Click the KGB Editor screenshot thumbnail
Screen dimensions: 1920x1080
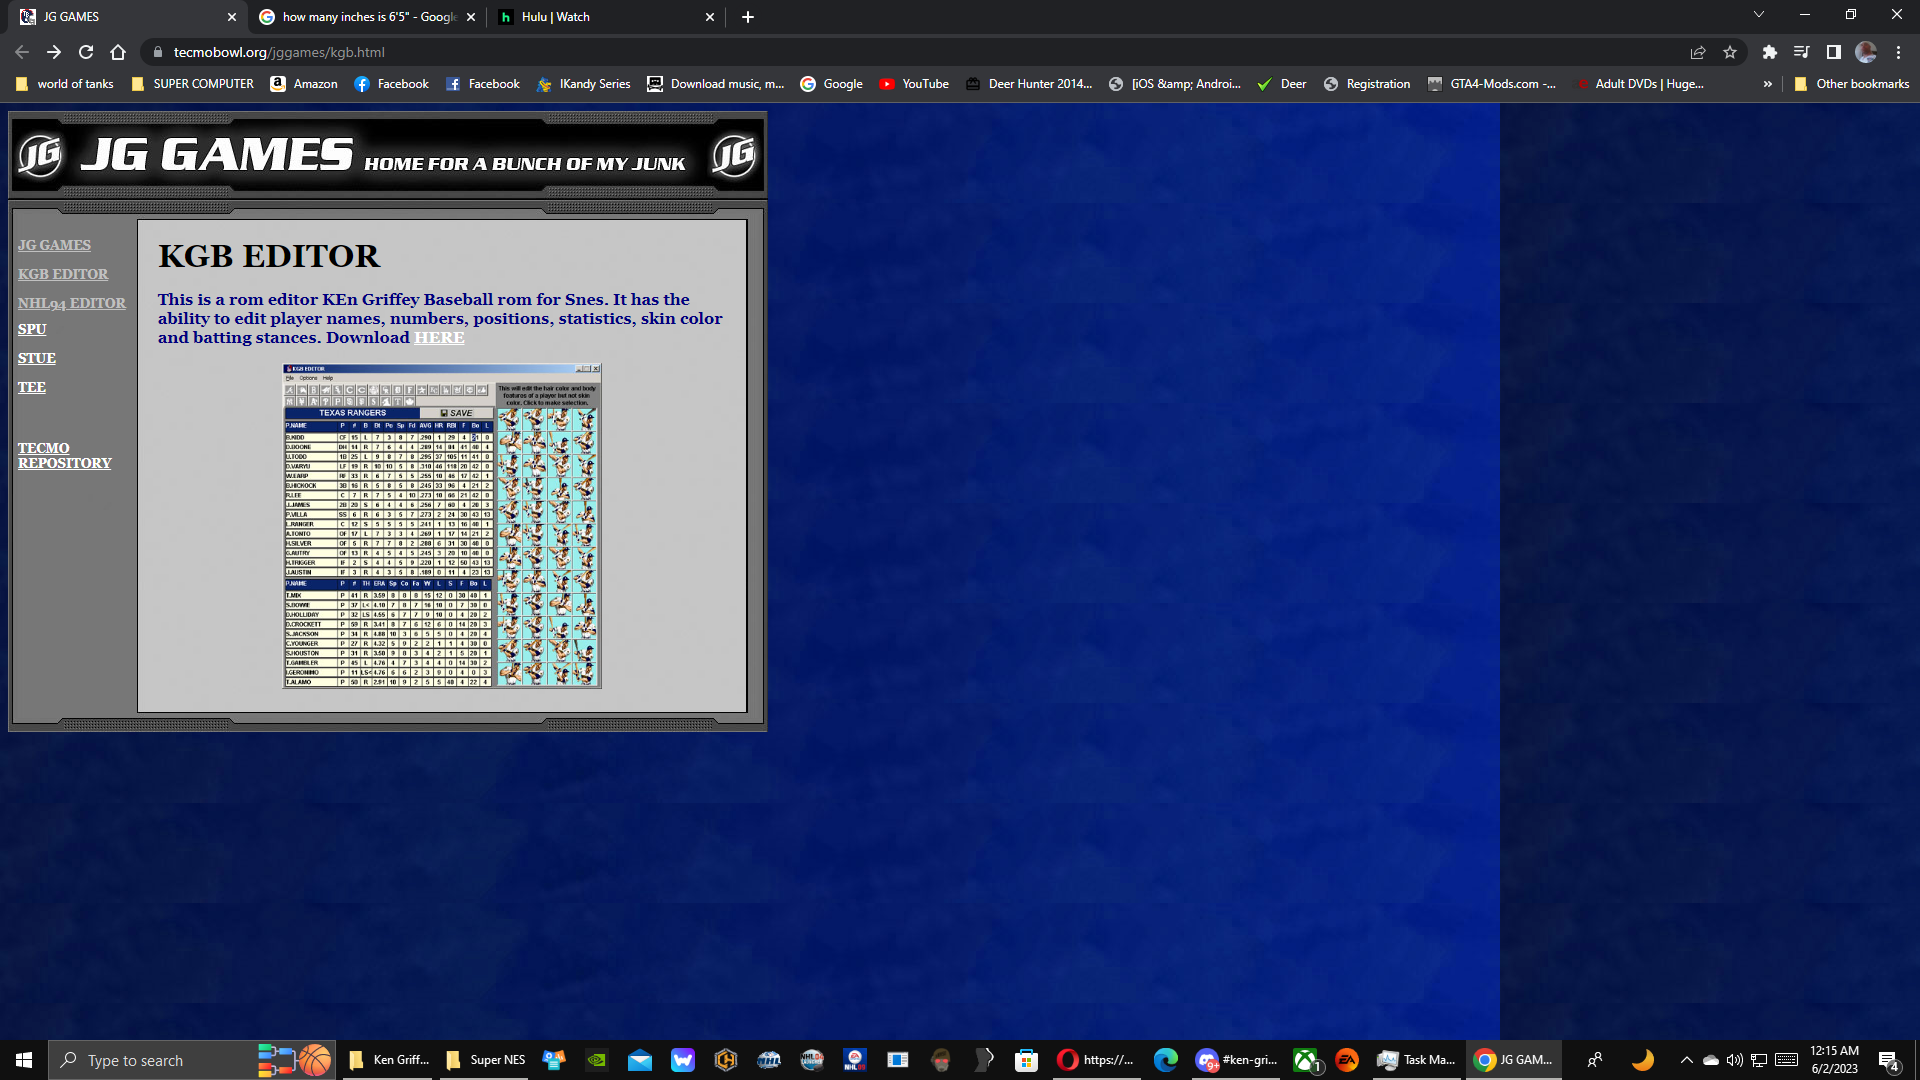click(x=442, y=524)
